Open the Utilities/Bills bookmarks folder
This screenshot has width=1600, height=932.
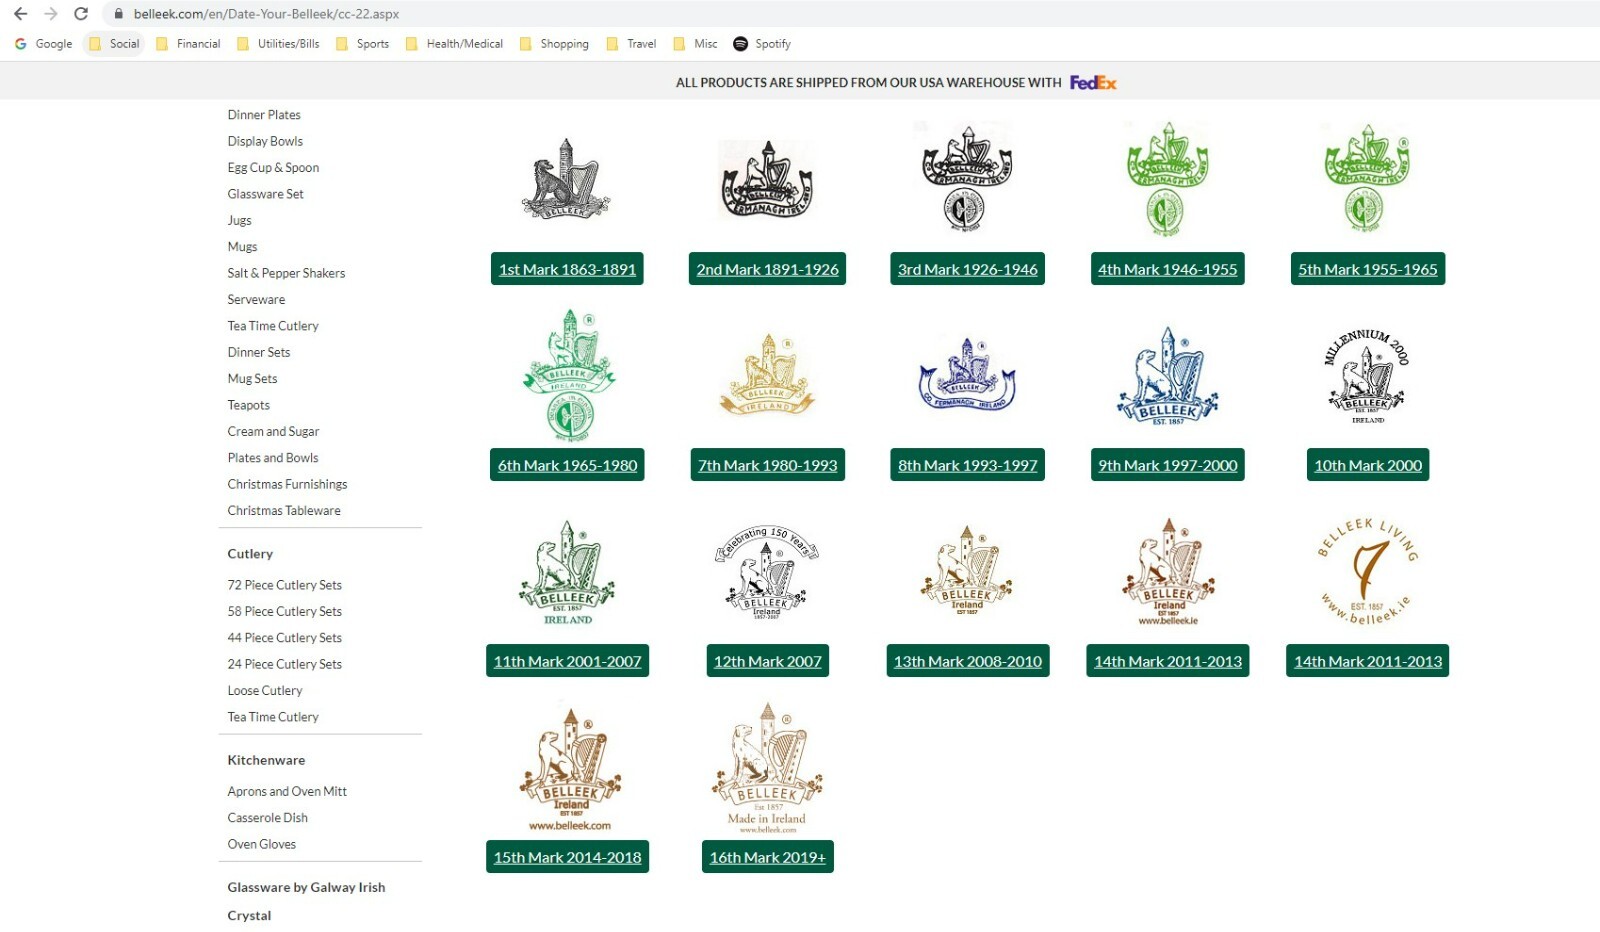278,44
